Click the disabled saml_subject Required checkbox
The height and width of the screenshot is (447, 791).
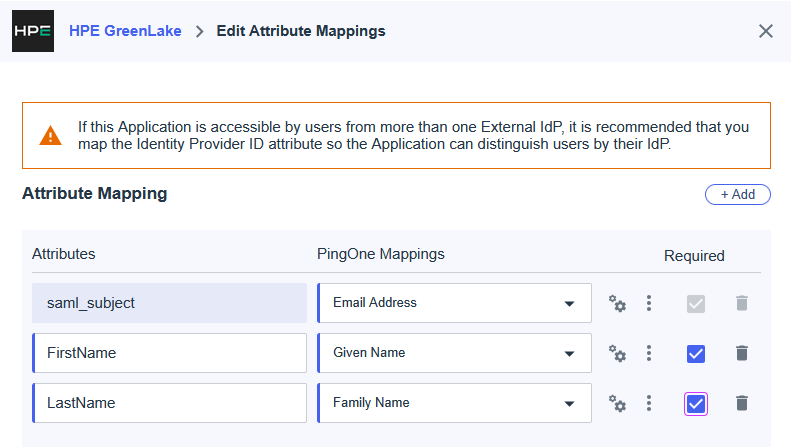pyautogui.click(x=696, y=303)
